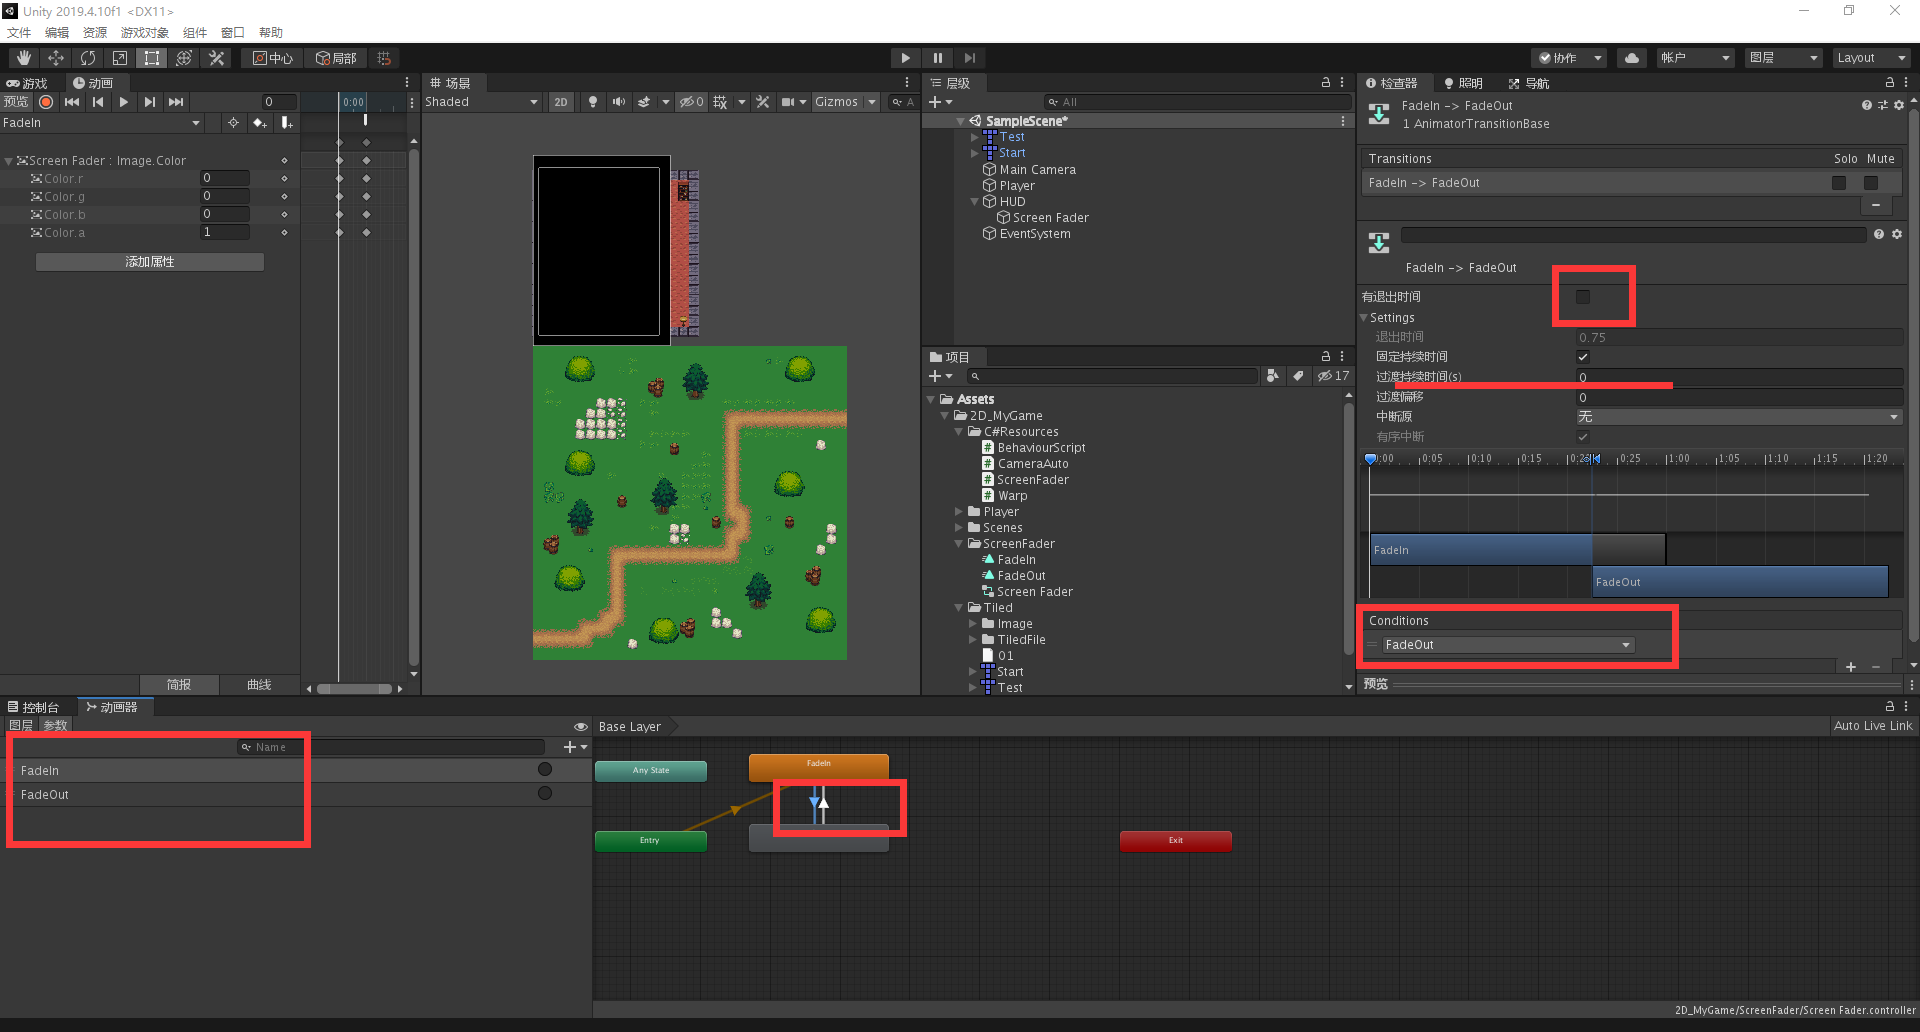Image resolution: width=1920 pixels, height=1032 pixels.
Task: Select the Rotate tool
Action: [x=88, y=57]
